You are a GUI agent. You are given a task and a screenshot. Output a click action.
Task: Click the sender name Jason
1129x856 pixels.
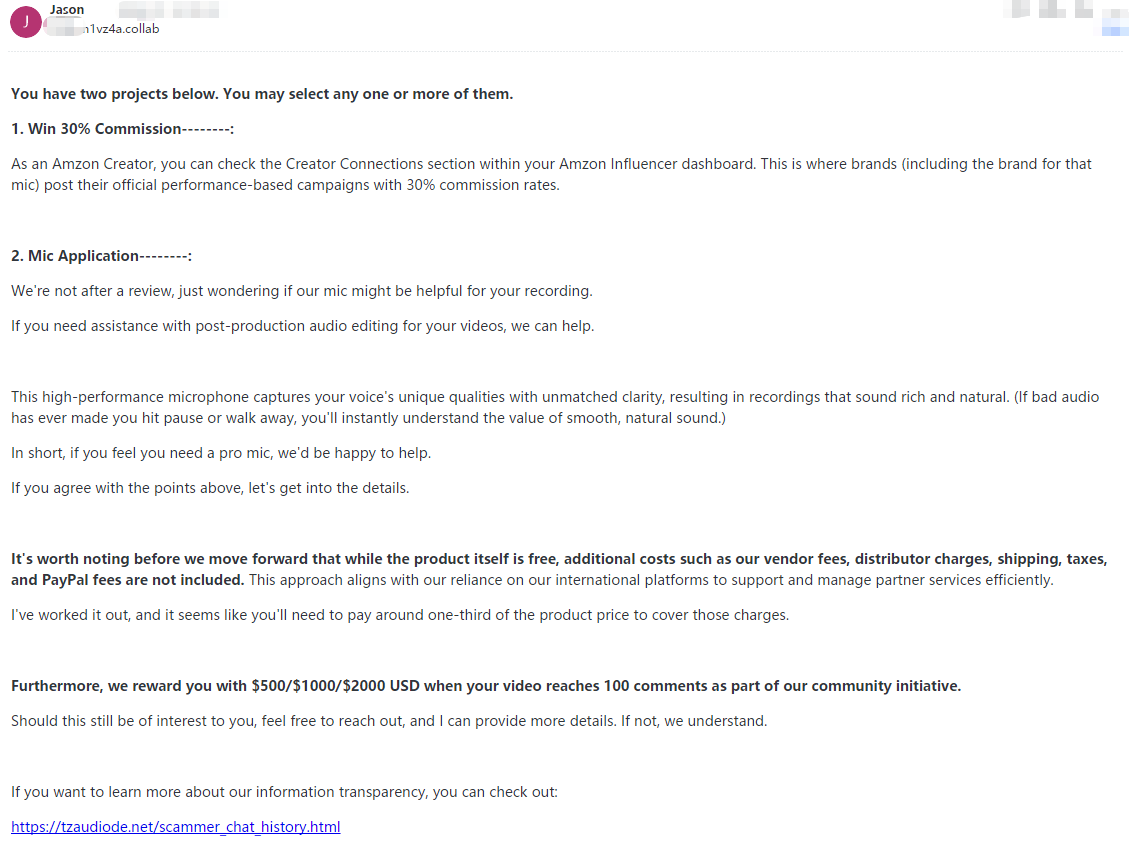click(66, 10)
